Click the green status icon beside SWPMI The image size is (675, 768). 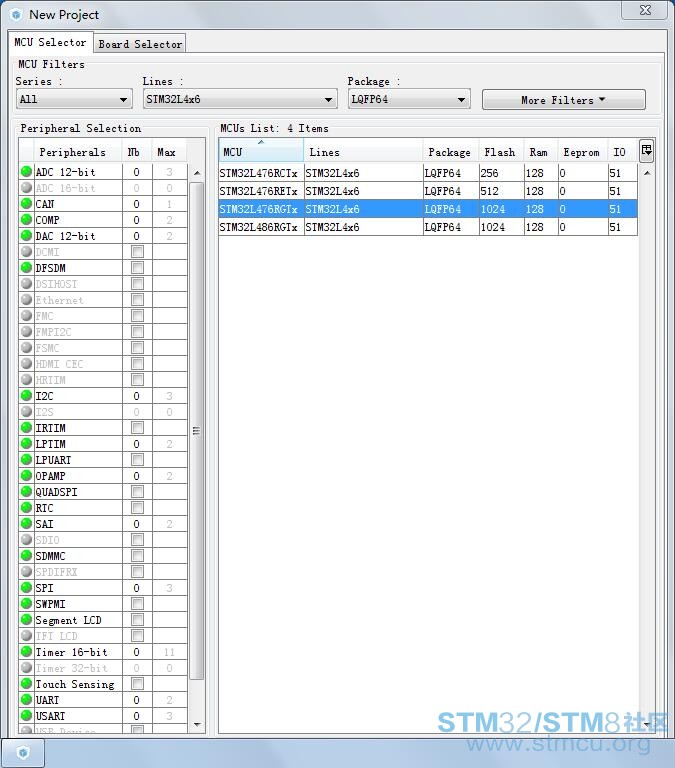coord(26,604)
